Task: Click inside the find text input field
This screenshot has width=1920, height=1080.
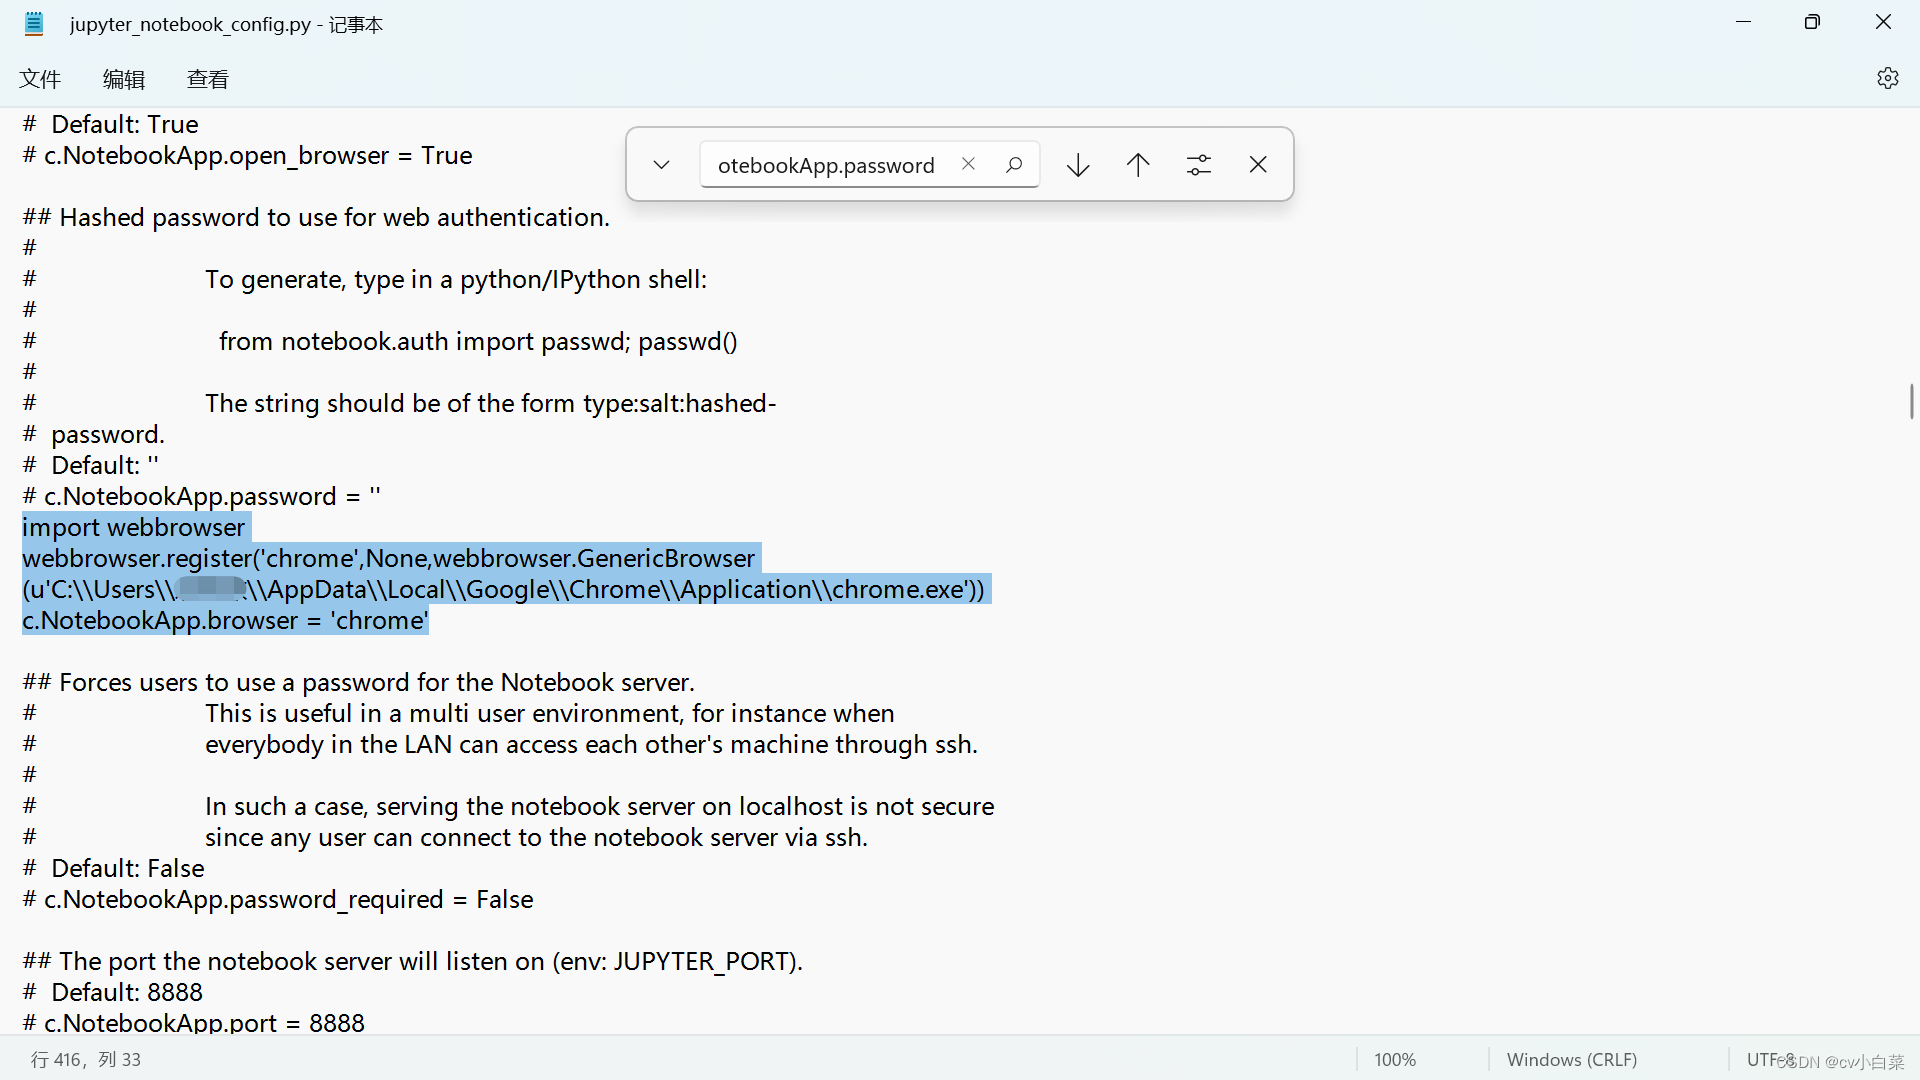Action: coord(826,165)
